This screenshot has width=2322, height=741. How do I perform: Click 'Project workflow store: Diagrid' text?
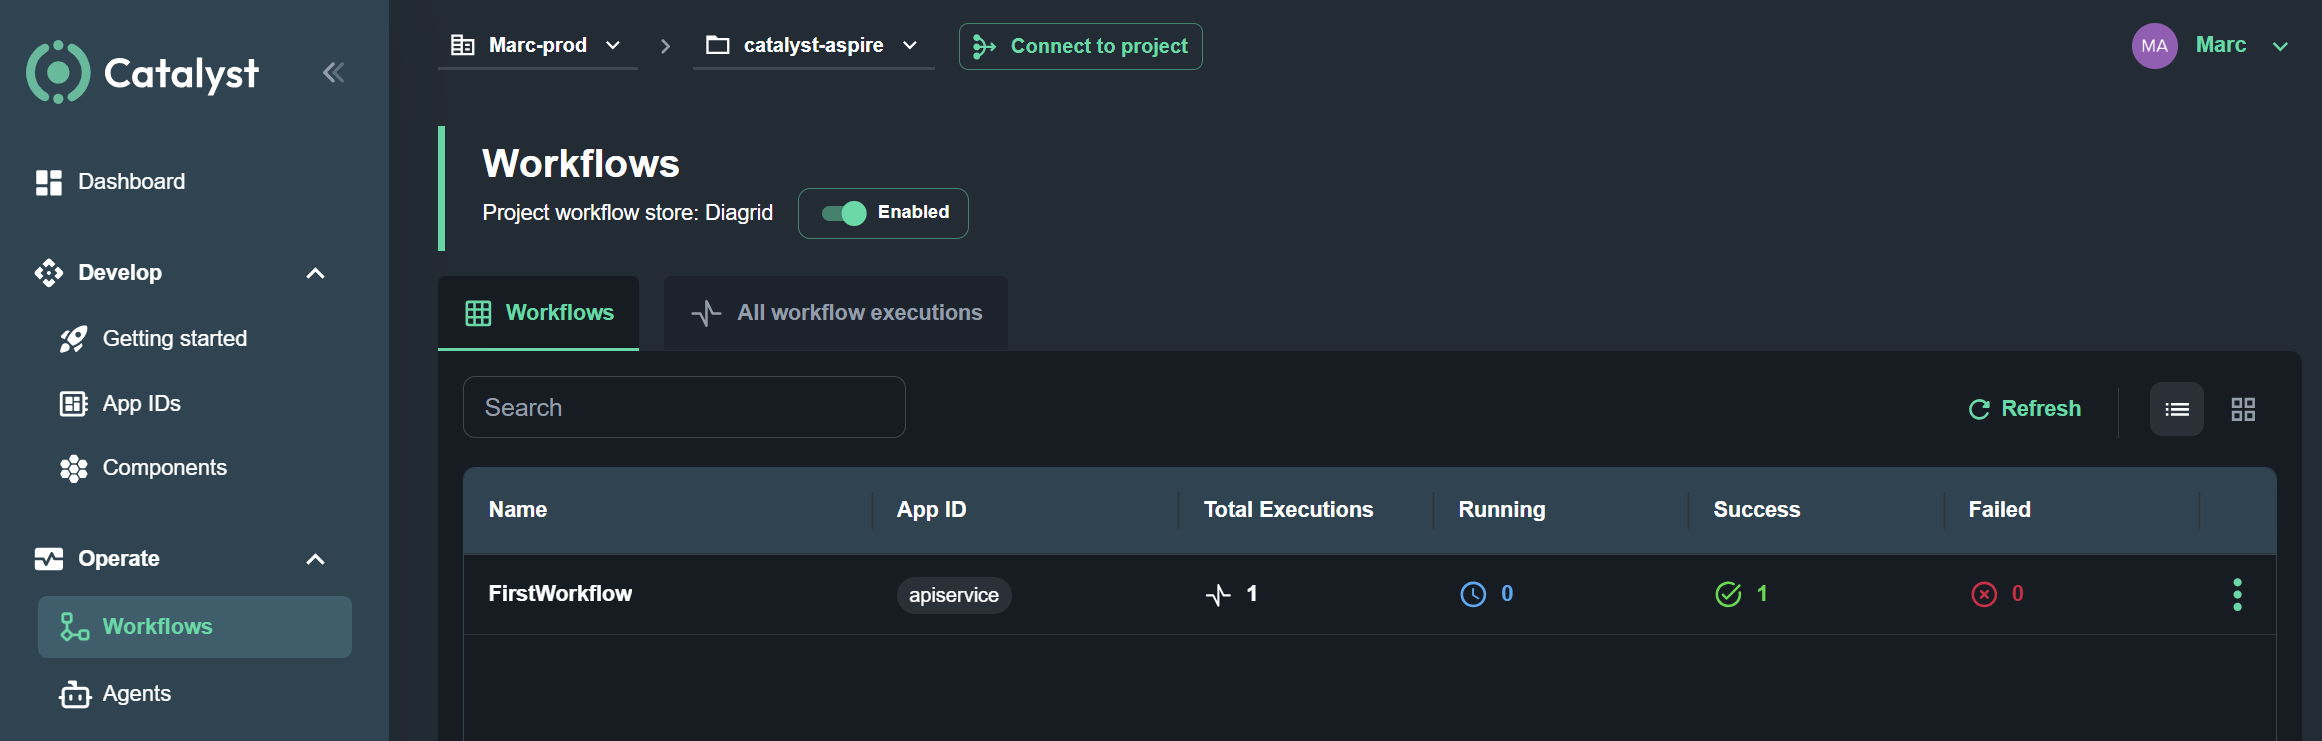[x=628, y=213]
